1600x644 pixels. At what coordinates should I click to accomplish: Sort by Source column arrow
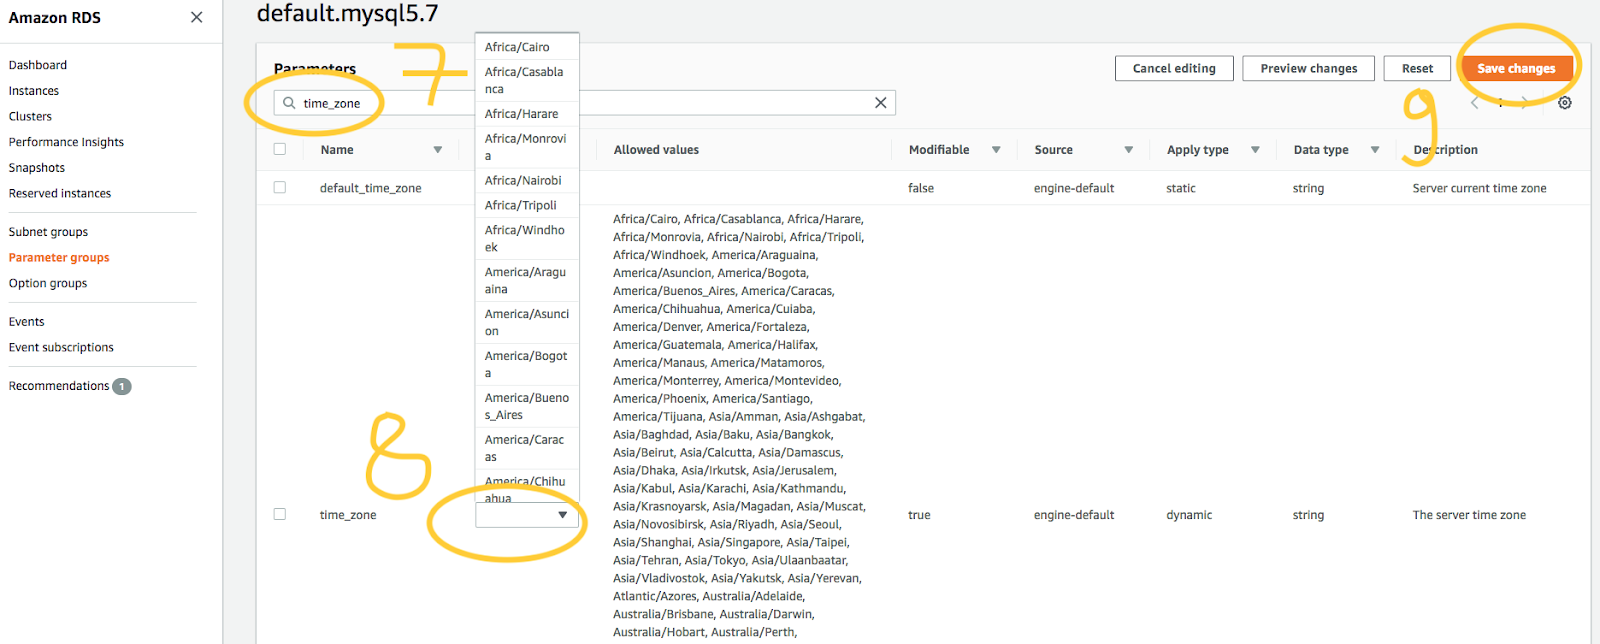(1128, 150)
